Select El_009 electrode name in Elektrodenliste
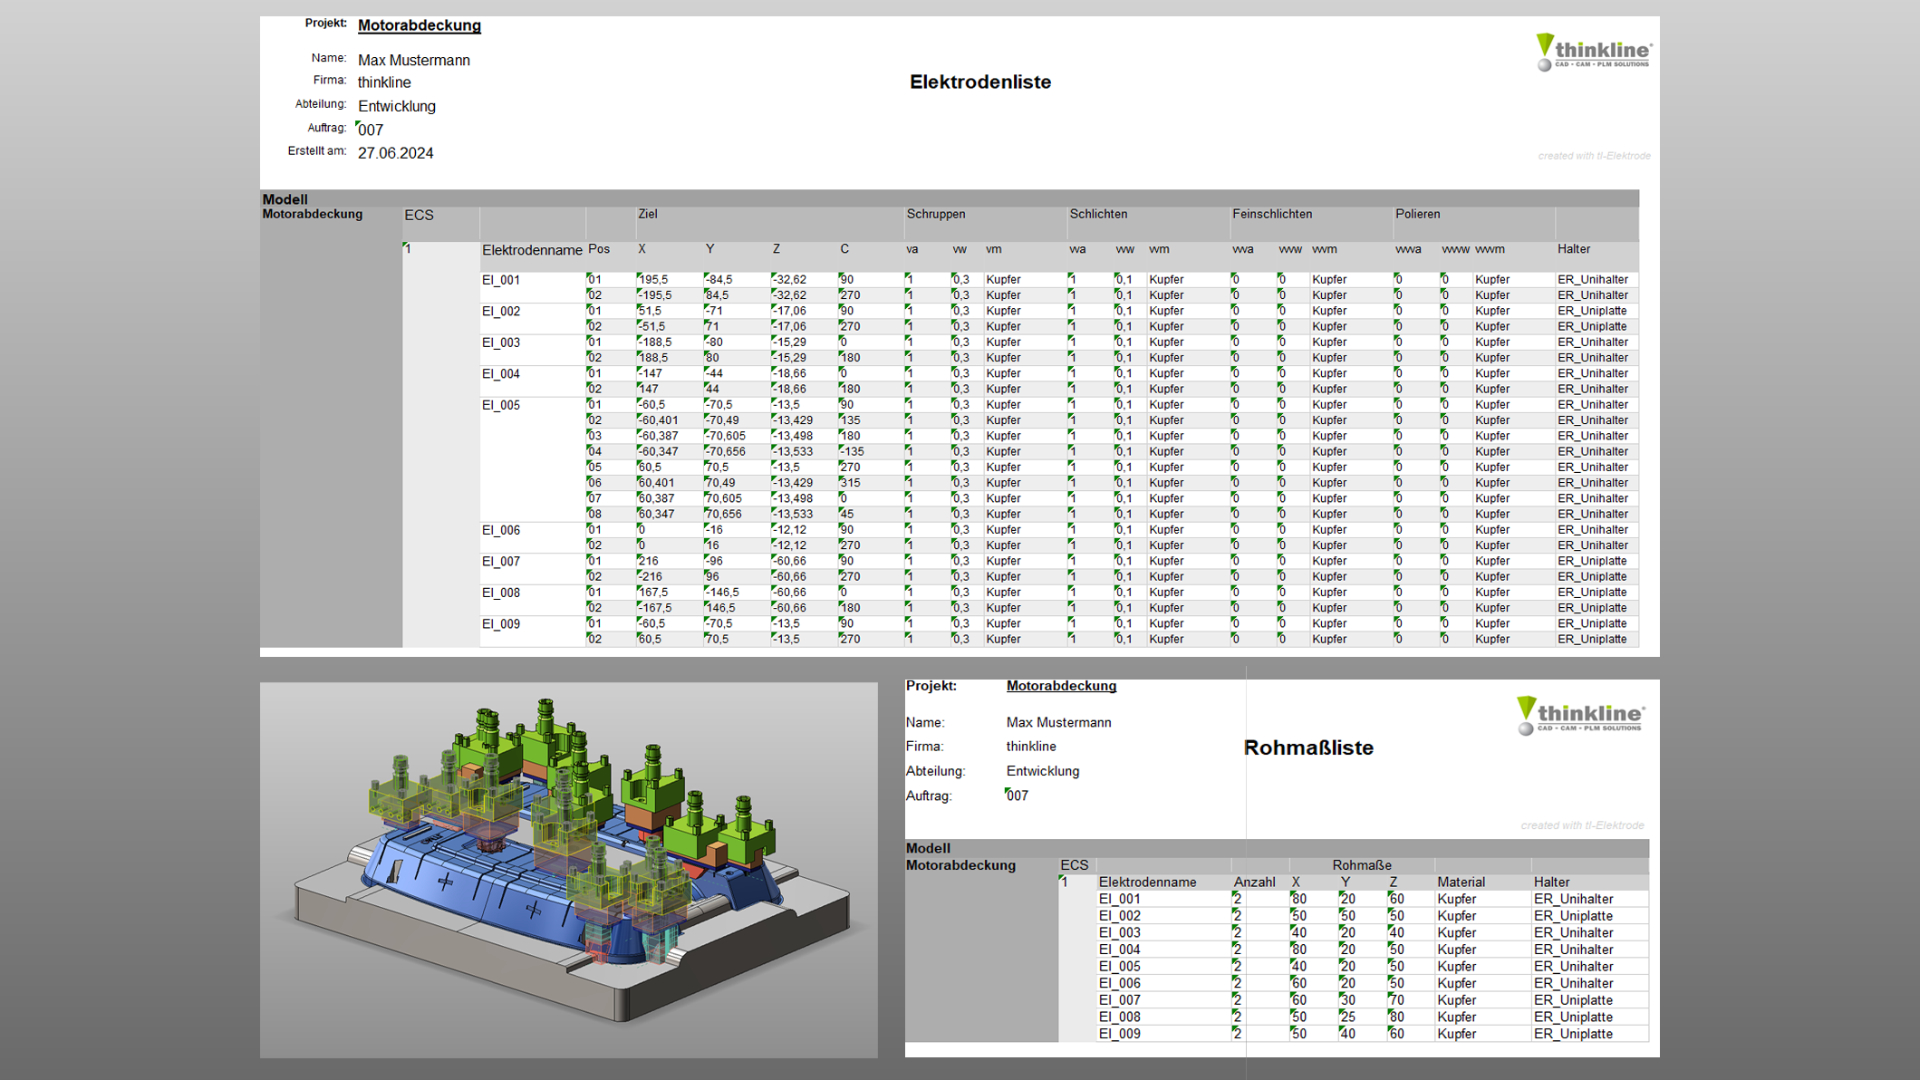The width and height of the screenshot is (1920, 1080). click(501, 624)
